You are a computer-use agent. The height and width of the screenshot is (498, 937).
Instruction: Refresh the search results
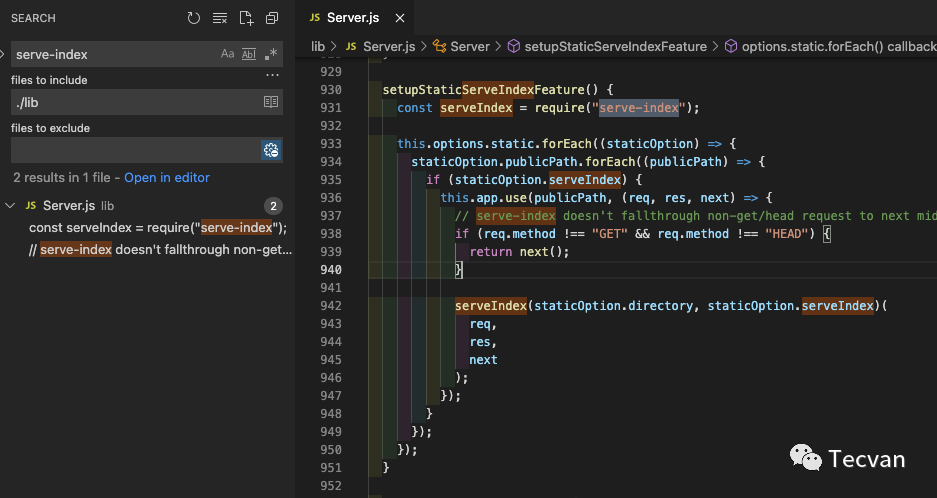point(194,19)
